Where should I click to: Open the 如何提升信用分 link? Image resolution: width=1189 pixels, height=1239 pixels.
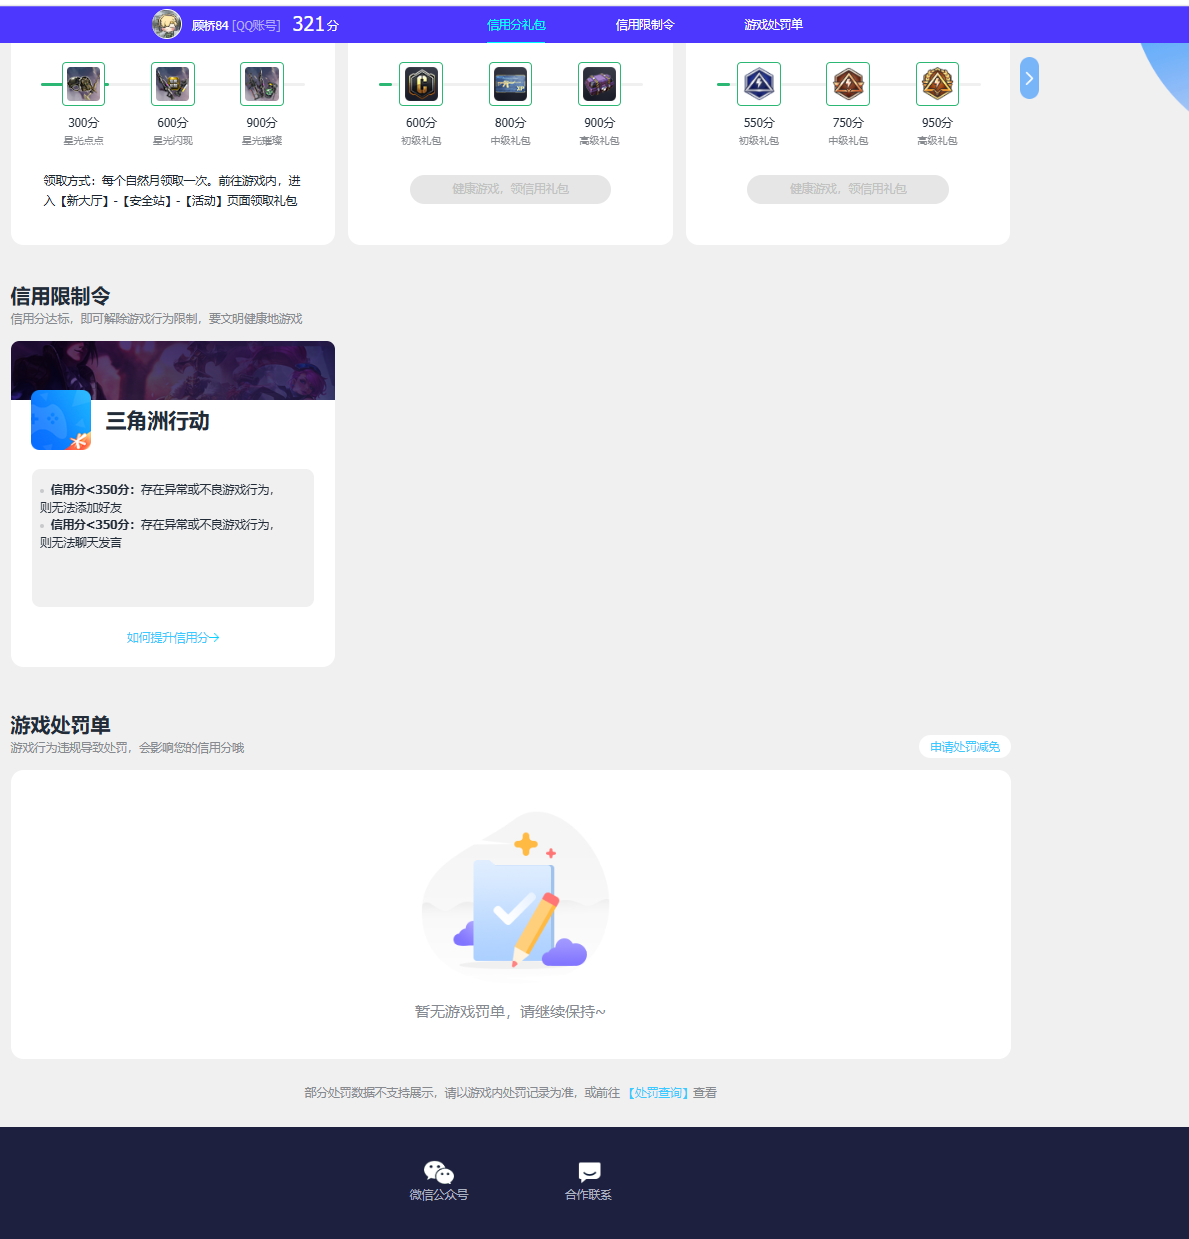pyautogui.click(x=173, y=638)
